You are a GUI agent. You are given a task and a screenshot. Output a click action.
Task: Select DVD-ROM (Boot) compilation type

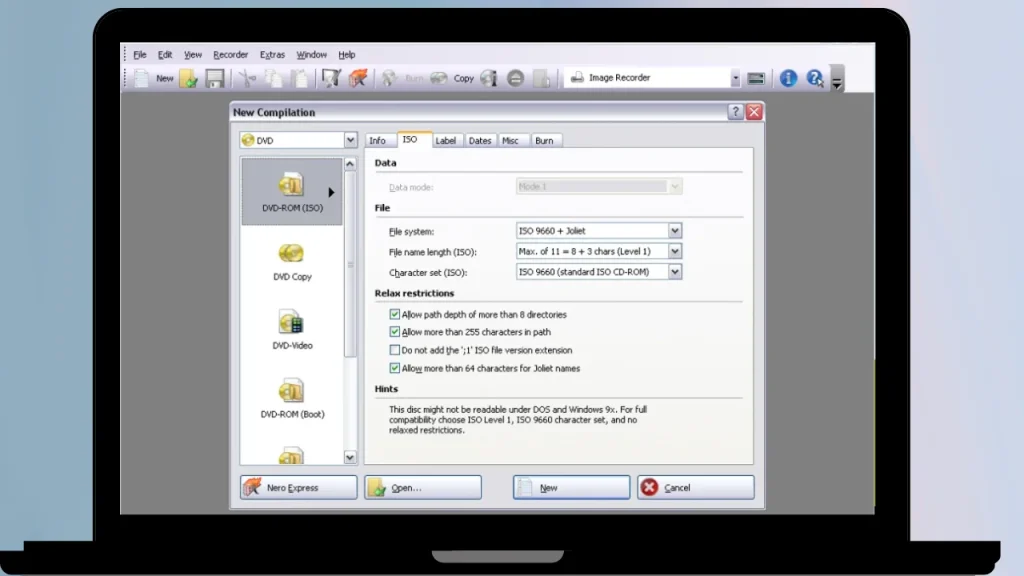pyautogui.click(x=292, y=399)
